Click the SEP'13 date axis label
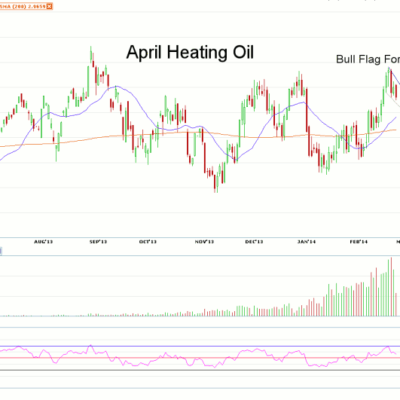This screenshot has height=400, width=400. pyautogui.click(x=98, y=242)
